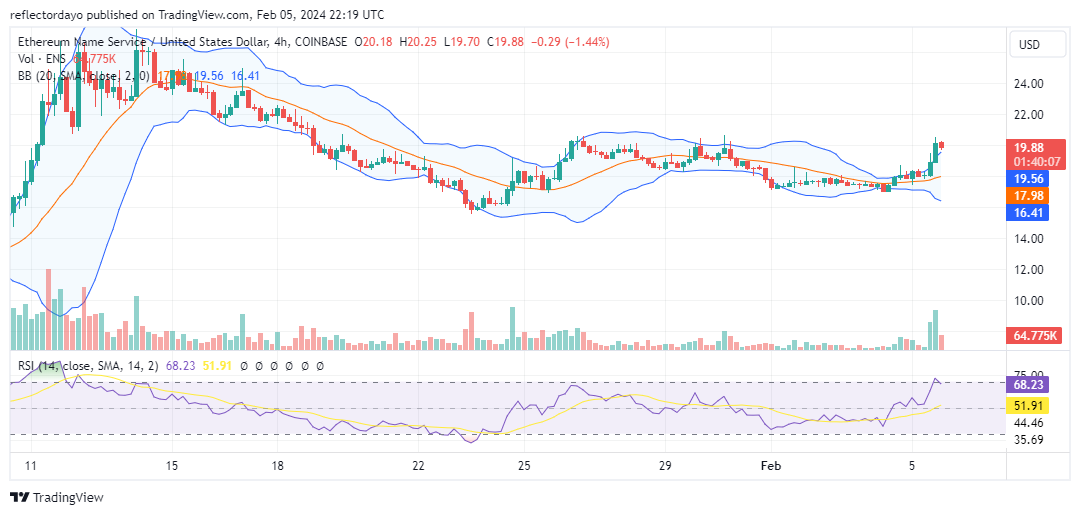Click the Vol · ENS indicator legend
The width and height of the screenshot is (1080, 515).
click(x=43, y=59)
